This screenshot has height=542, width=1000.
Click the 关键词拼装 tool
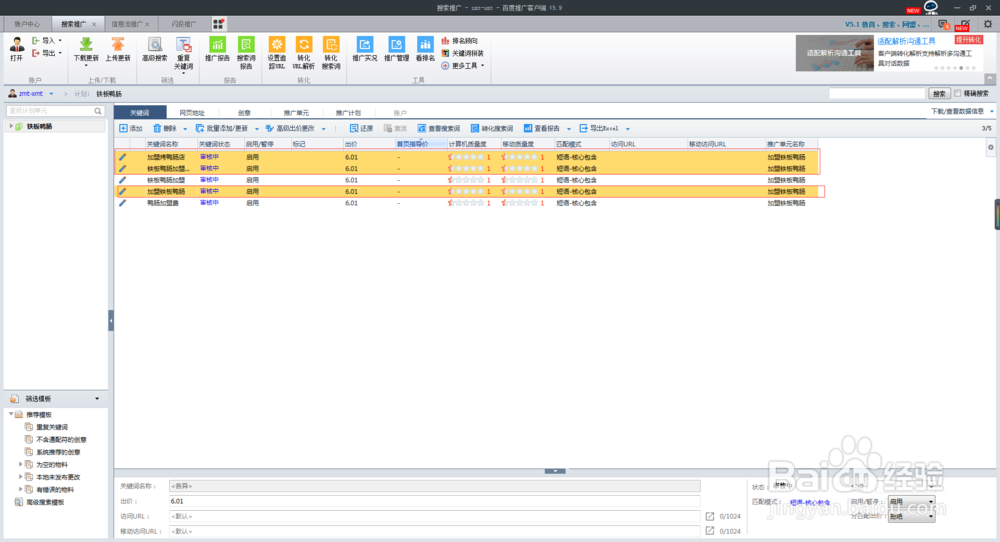pos(462,53)
